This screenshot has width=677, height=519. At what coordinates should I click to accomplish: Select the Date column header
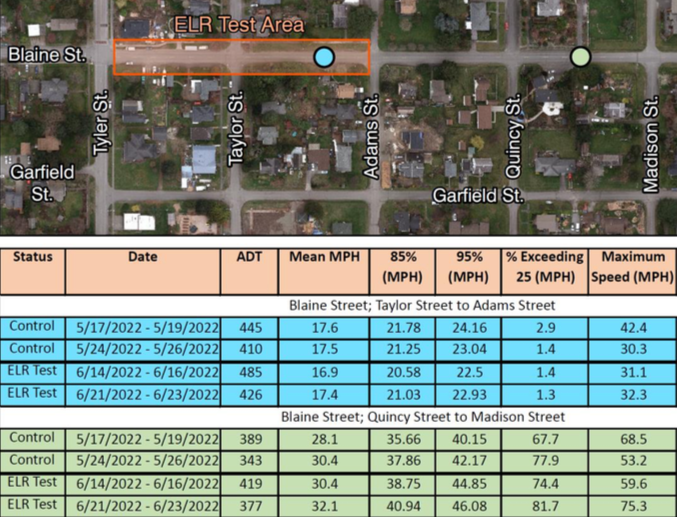[142, 257]
